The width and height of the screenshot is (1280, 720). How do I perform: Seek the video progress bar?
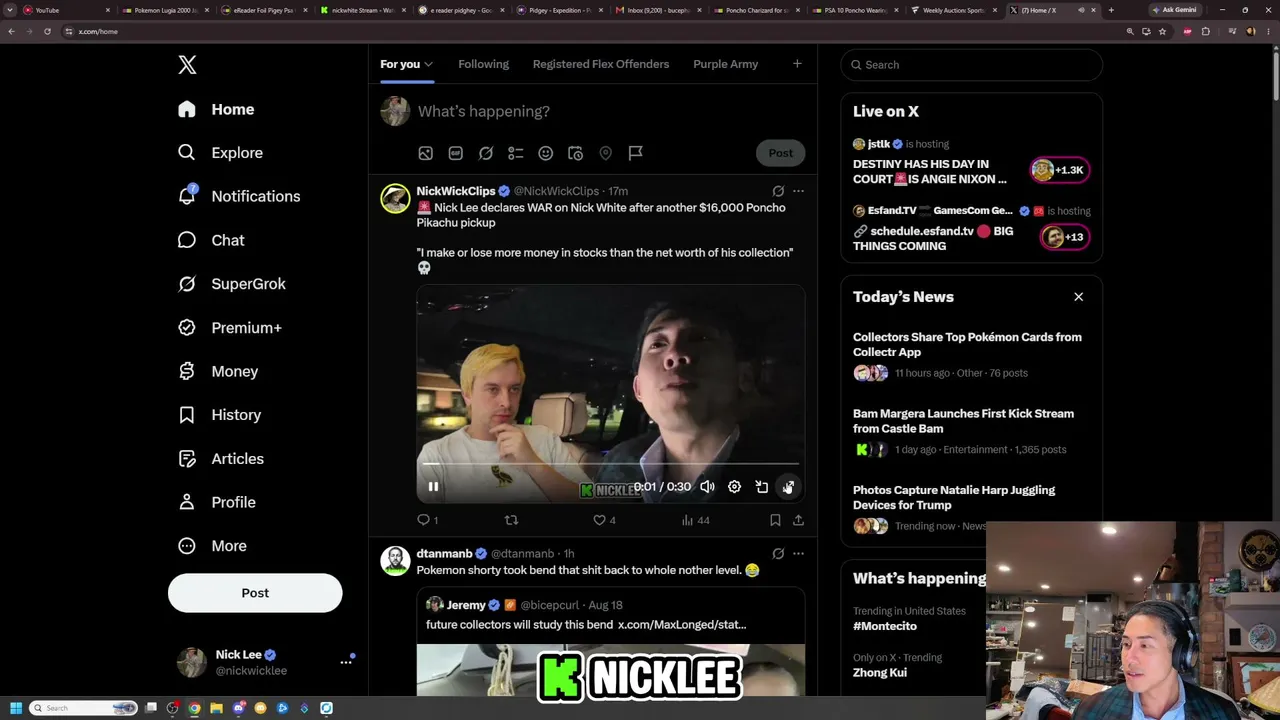(610, 464)
